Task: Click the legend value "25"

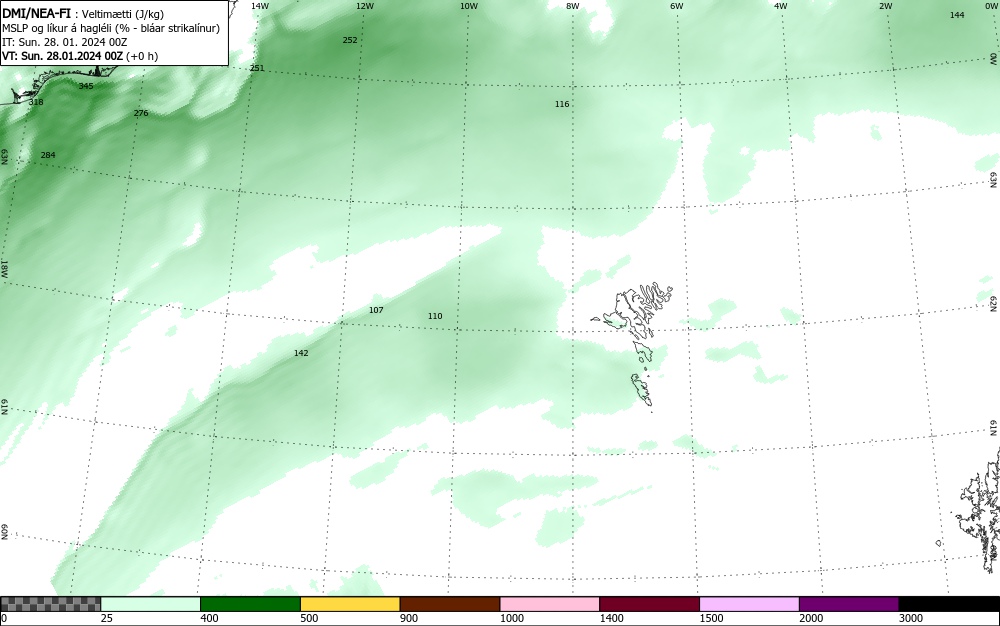Action: [x=107, y=618]
